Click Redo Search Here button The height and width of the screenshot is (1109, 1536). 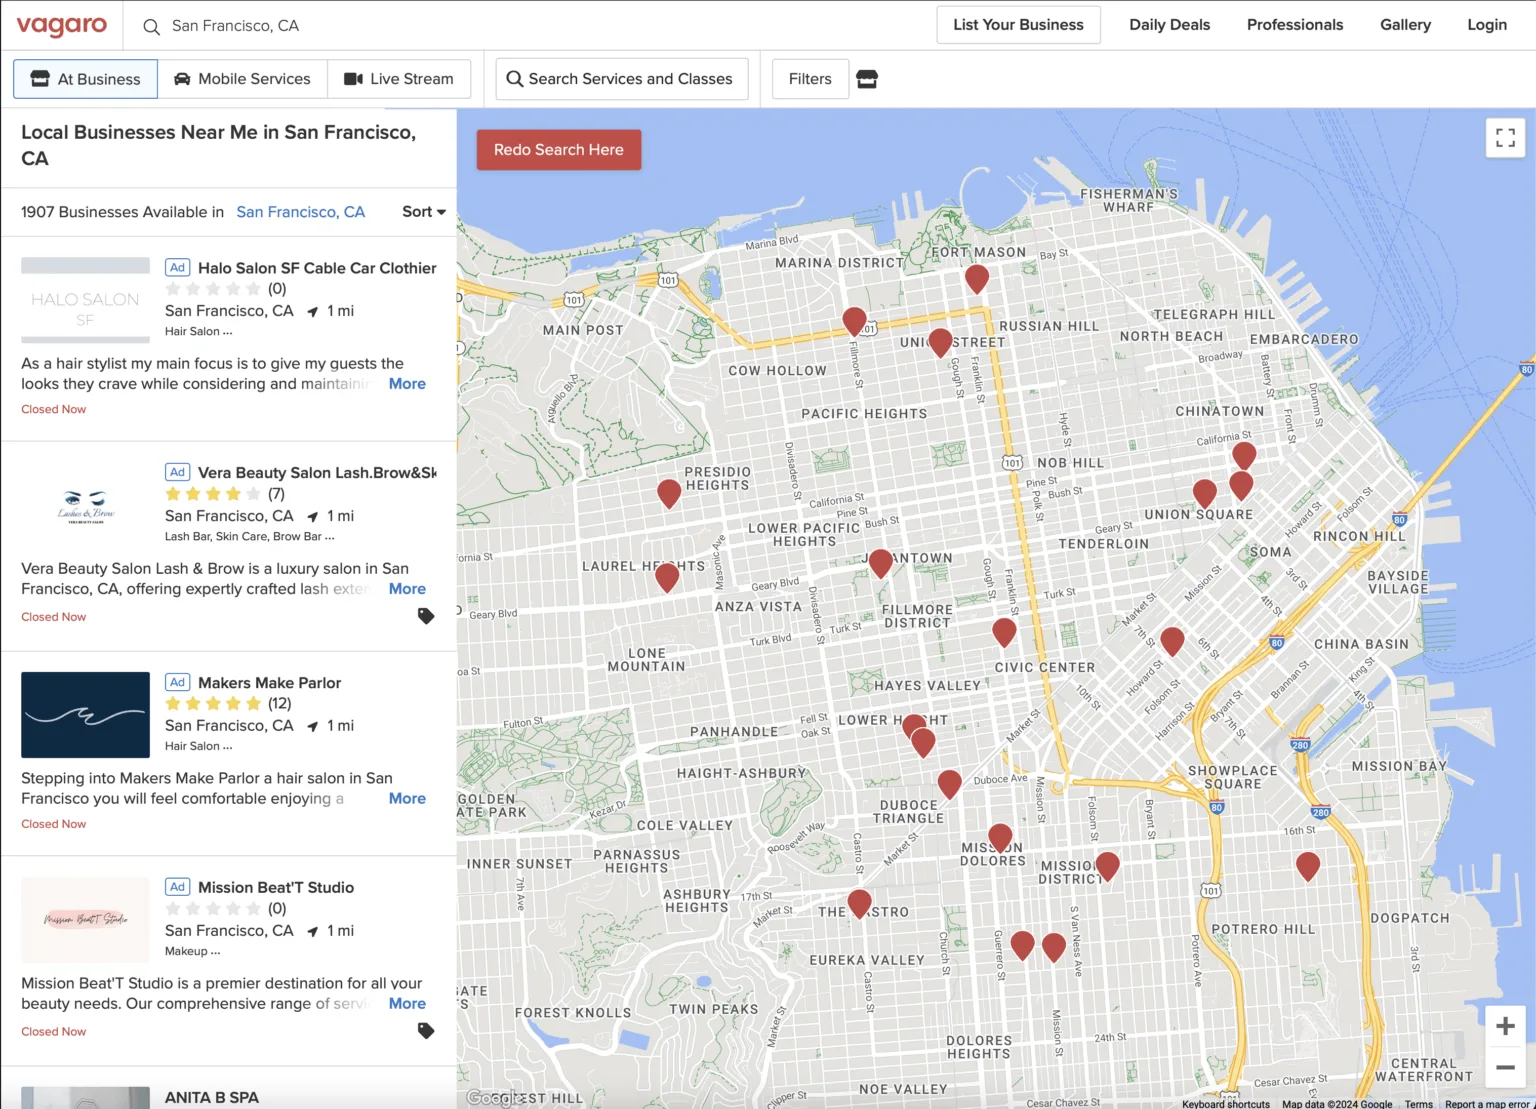click(x=559, y=150)
